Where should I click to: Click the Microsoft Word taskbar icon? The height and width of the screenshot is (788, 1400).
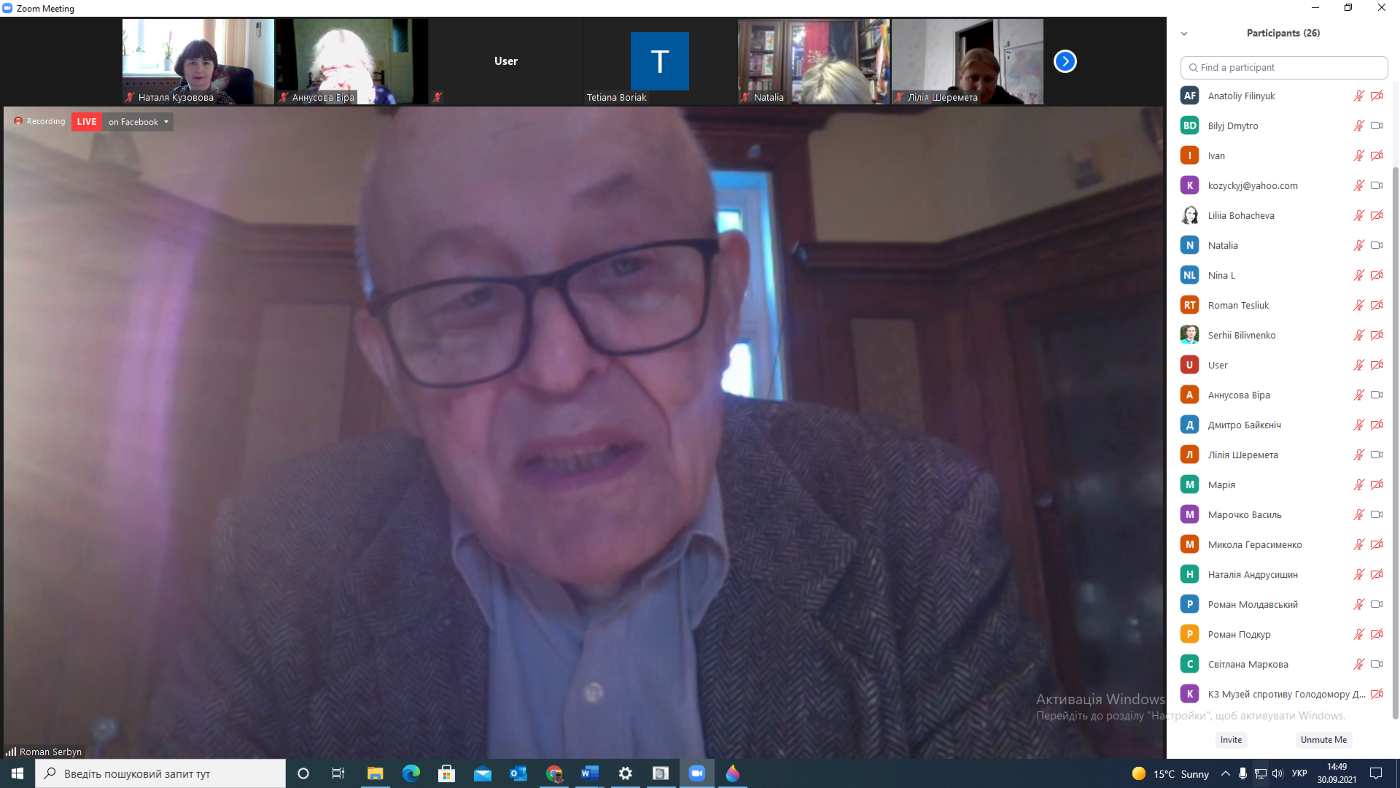[589, 773]
